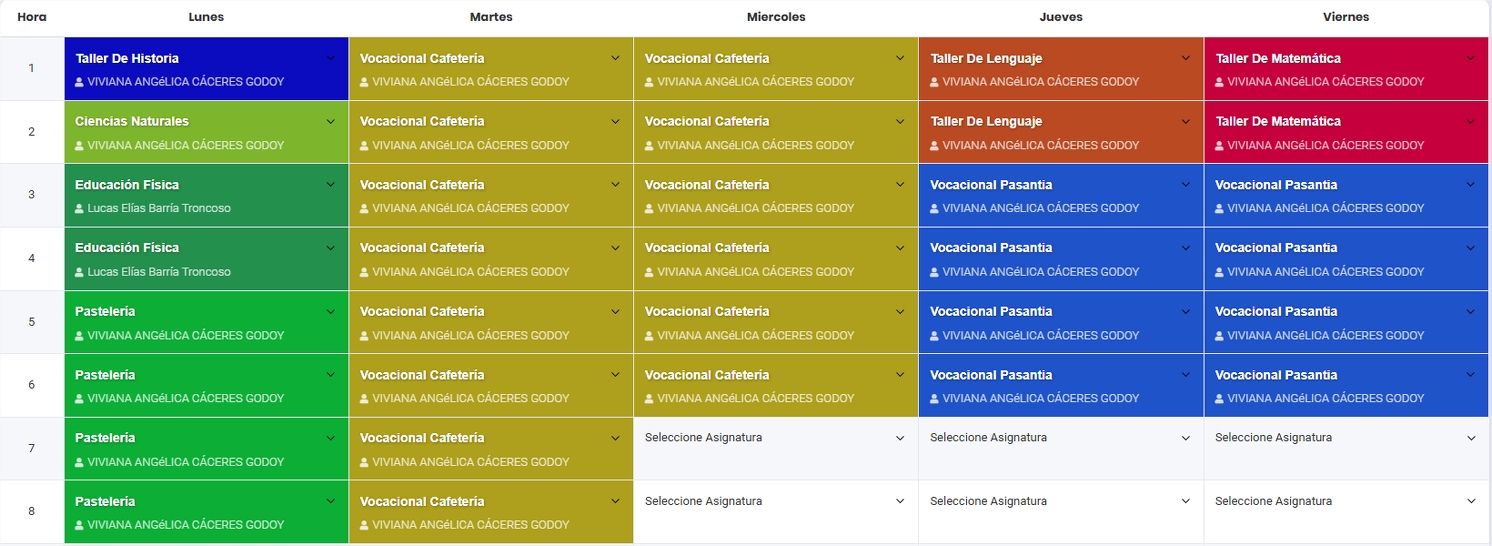Click the teacher icon in Jueves hour 2
The width and height of the screenshot is (1492, 546).
(x=935, y=146)
